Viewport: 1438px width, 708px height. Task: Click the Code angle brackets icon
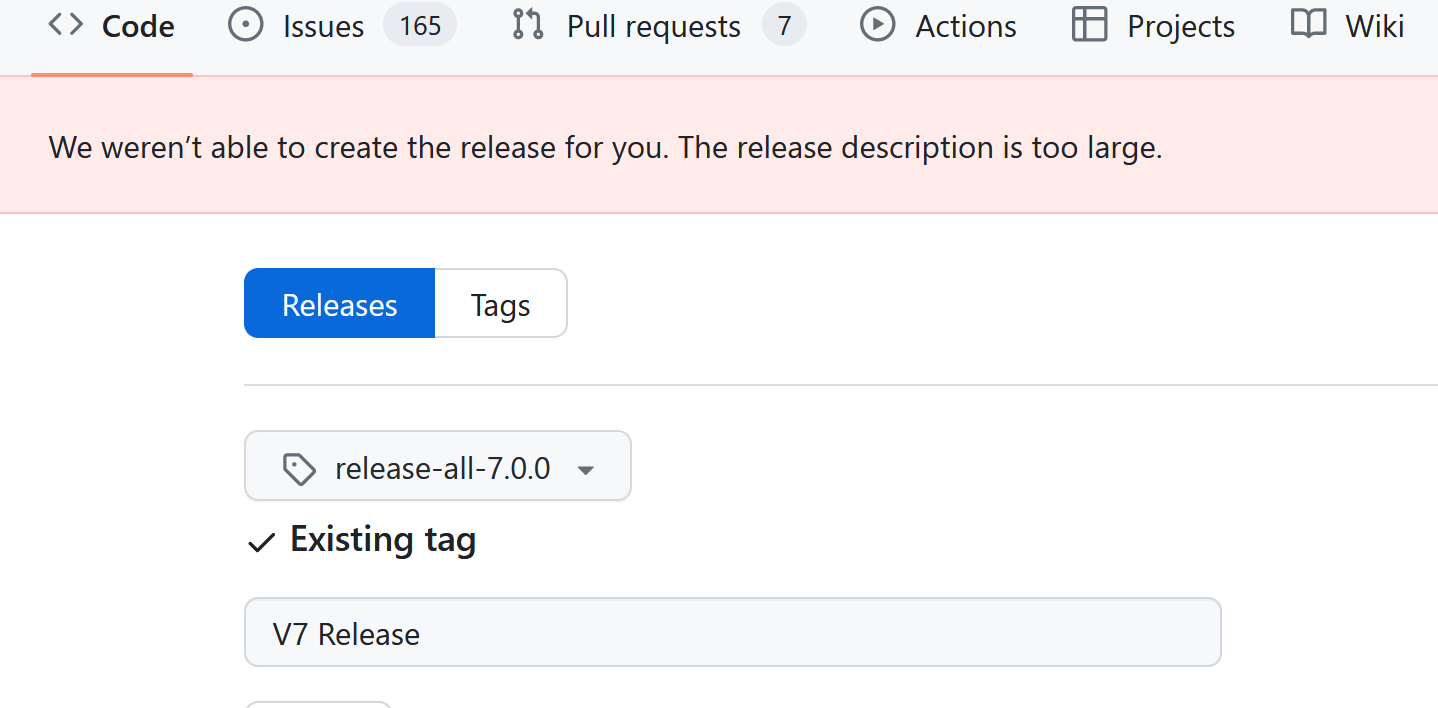point(64,25)
